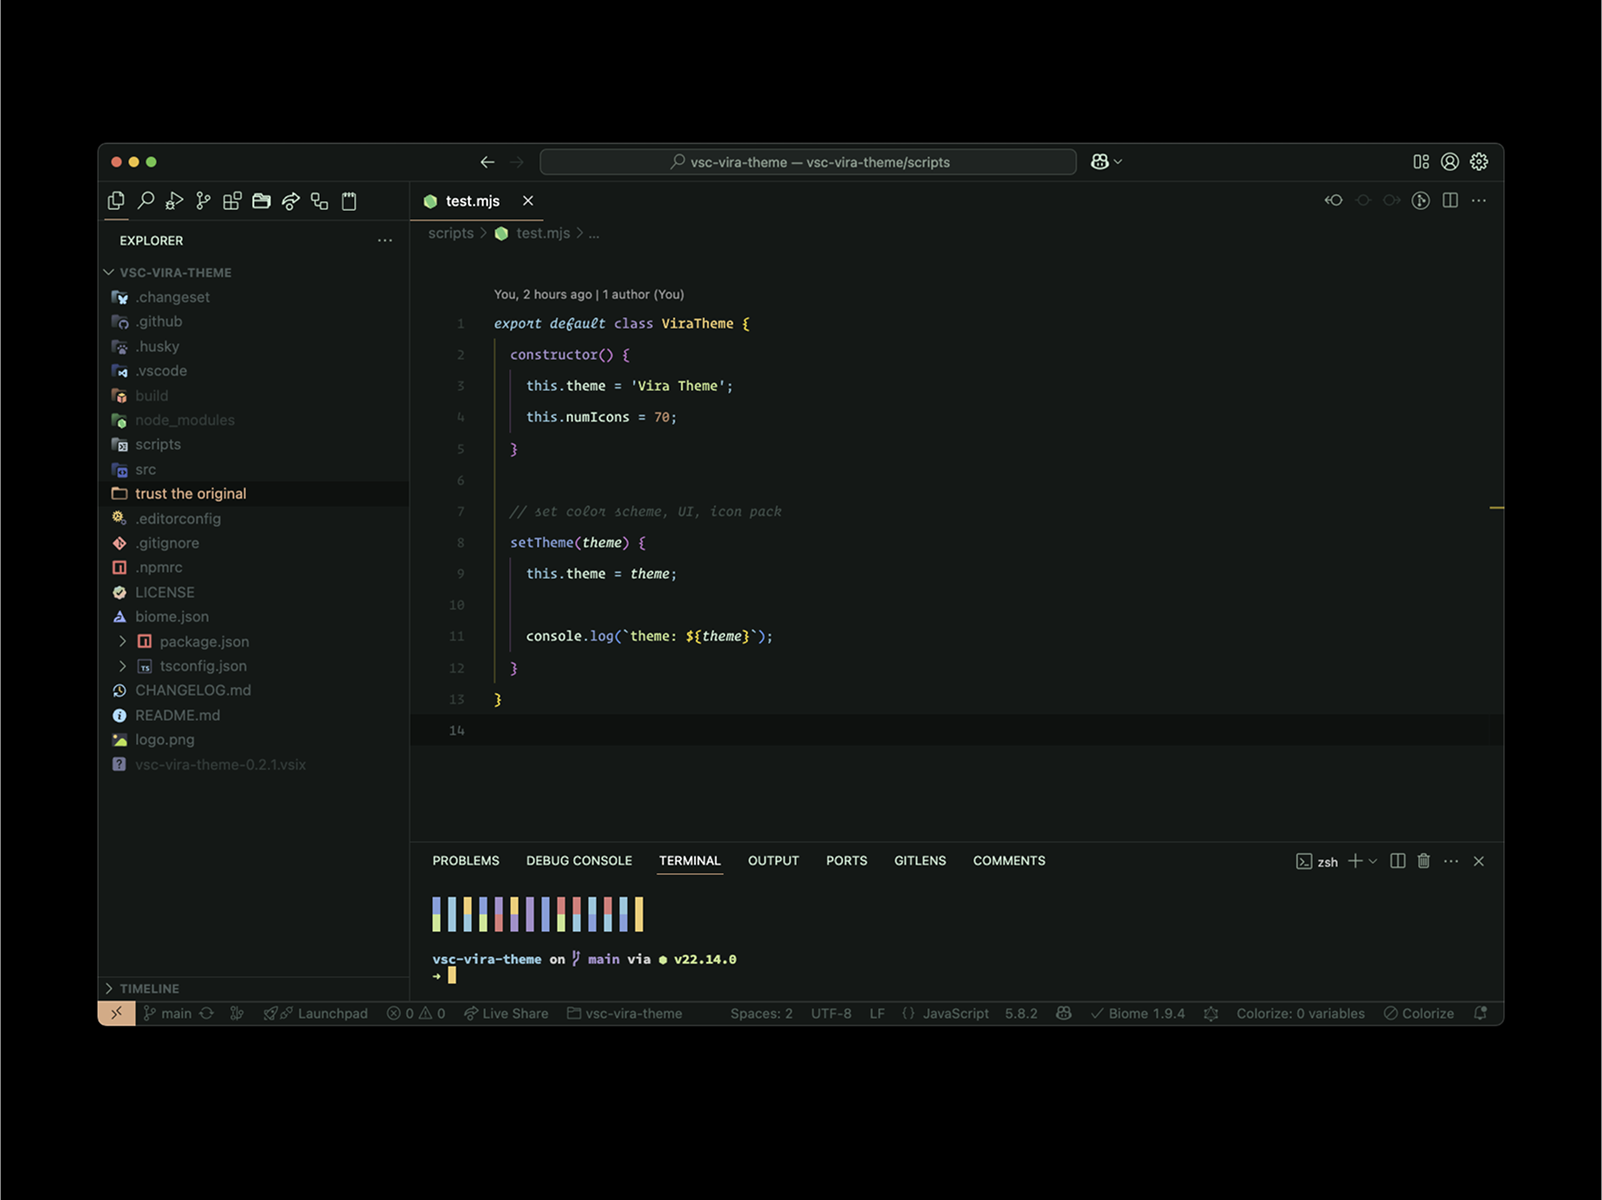Select the TERMINAL panel tab

click(x=690, y=861)
